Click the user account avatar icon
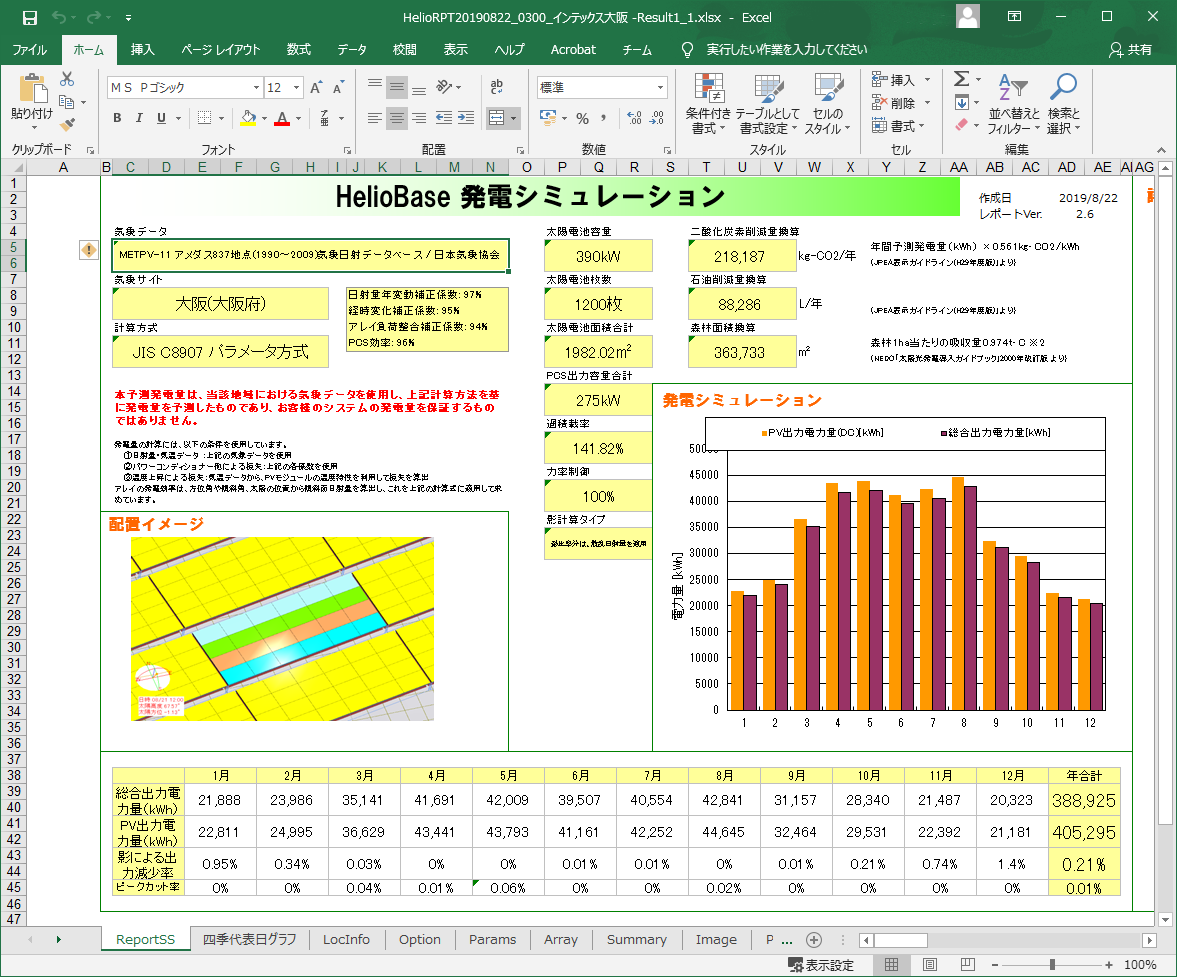Image resolution: width=1177 pixels, height=977 pixels. point(968,17)
